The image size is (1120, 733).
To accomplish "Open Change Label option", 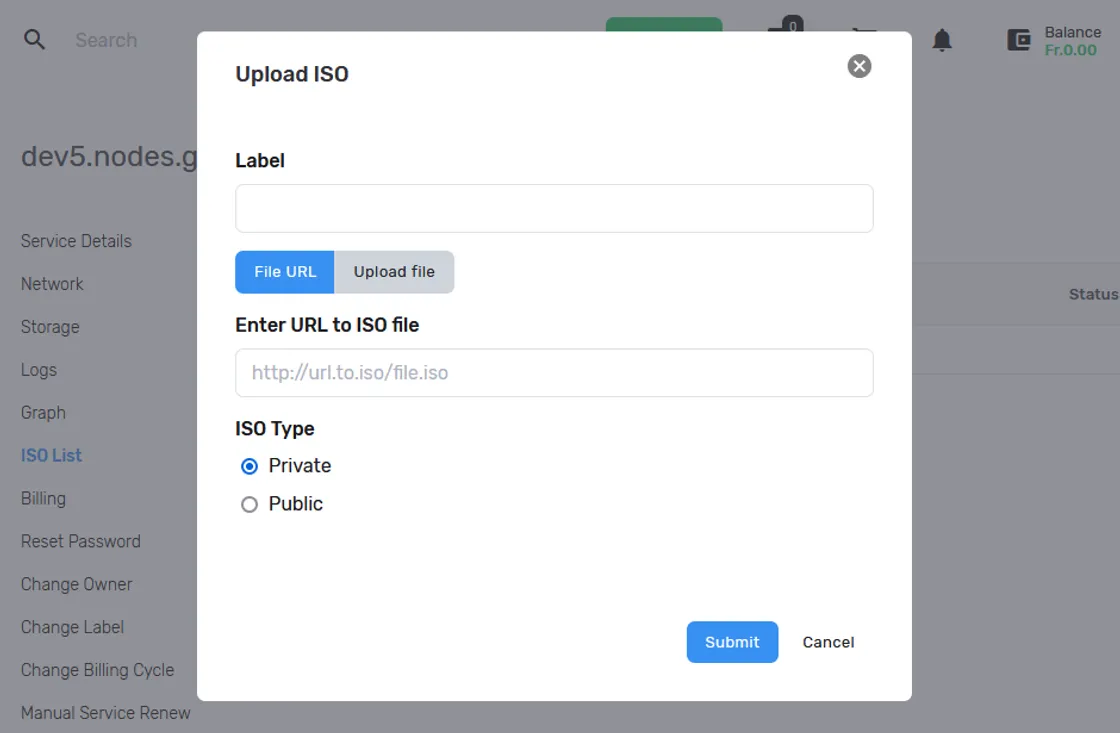I will click(72, 627).
